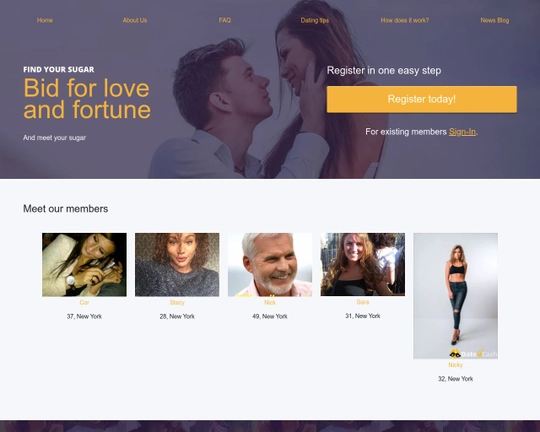
Task: Open Sara's profile photo thumbnail
Action: click(x=363, y=264)
